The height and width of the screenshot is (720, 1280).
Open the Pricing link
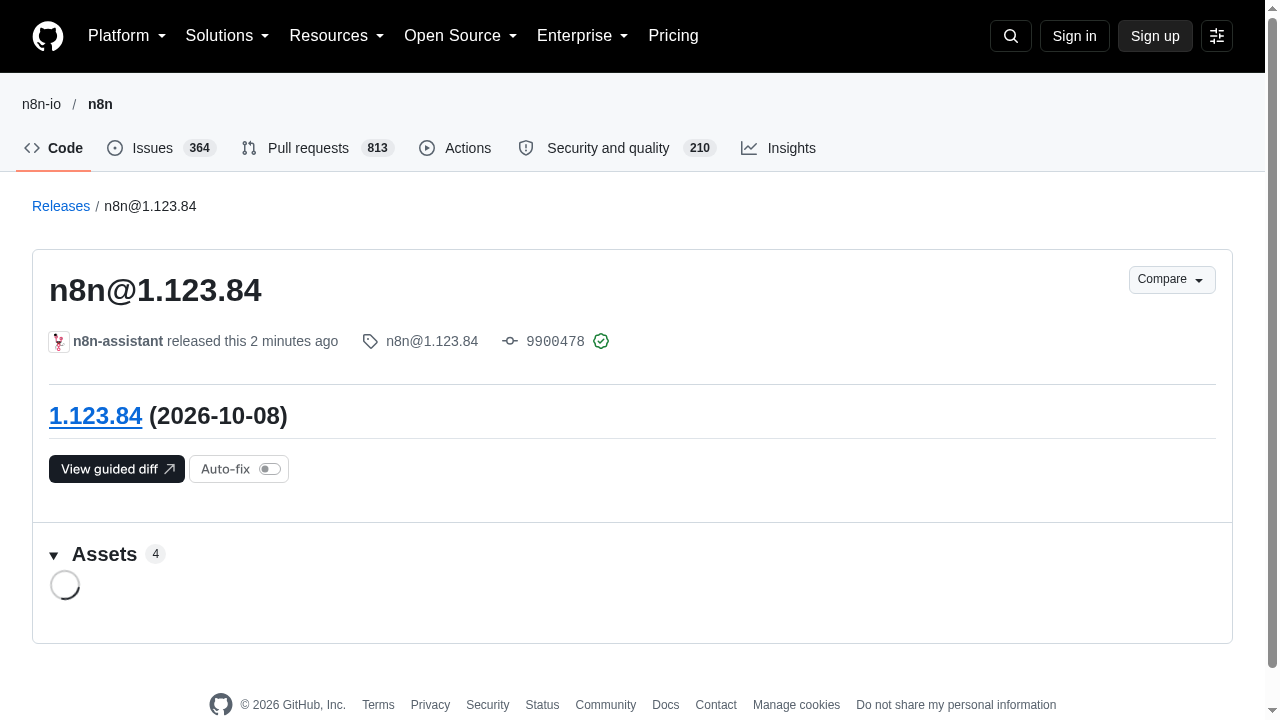[673, 36]
